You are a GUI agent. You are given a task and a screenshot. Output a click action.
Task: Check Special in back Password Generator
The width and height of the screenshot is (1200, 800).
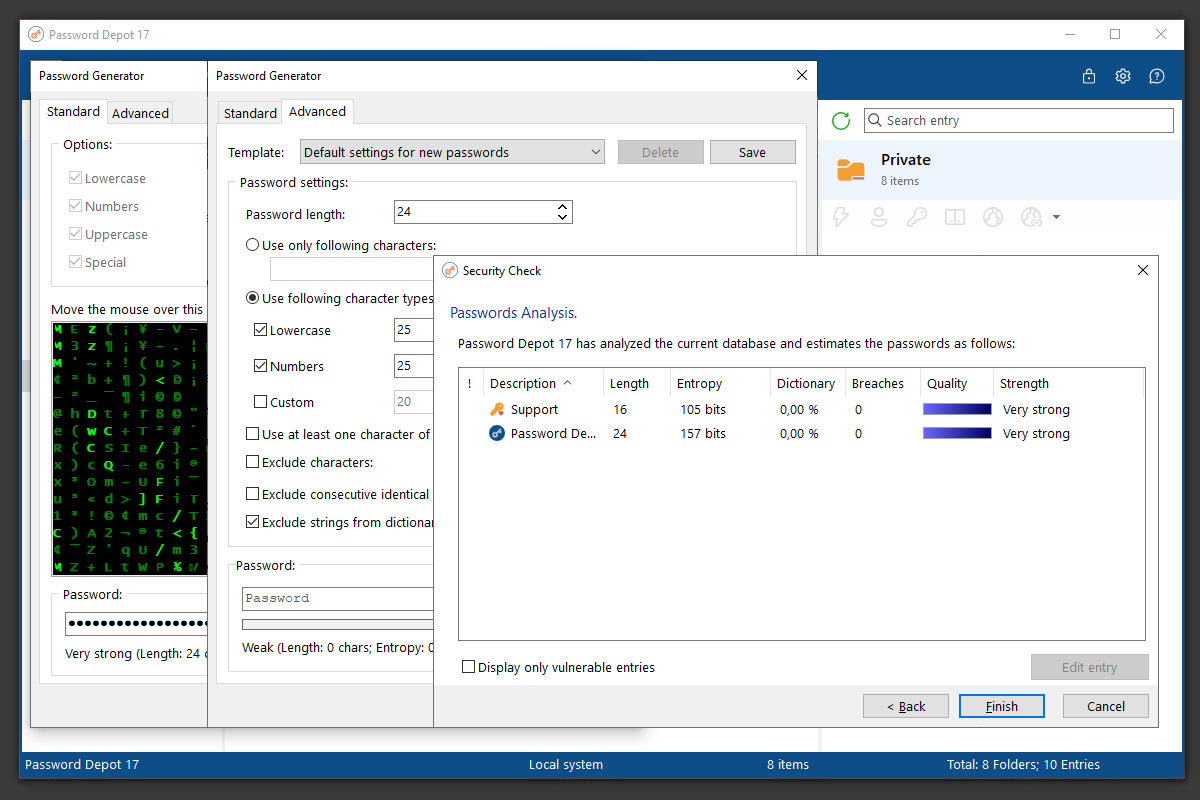(75, 262)
